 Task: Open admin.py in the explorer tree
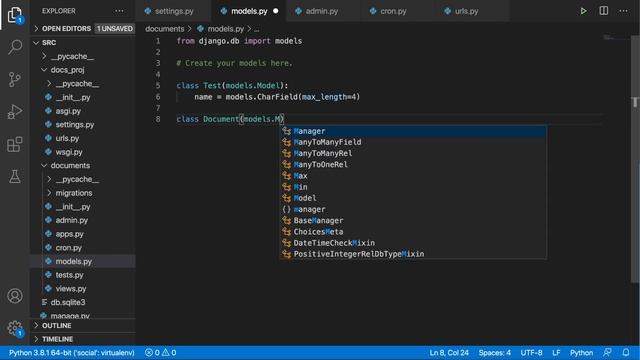71,220
